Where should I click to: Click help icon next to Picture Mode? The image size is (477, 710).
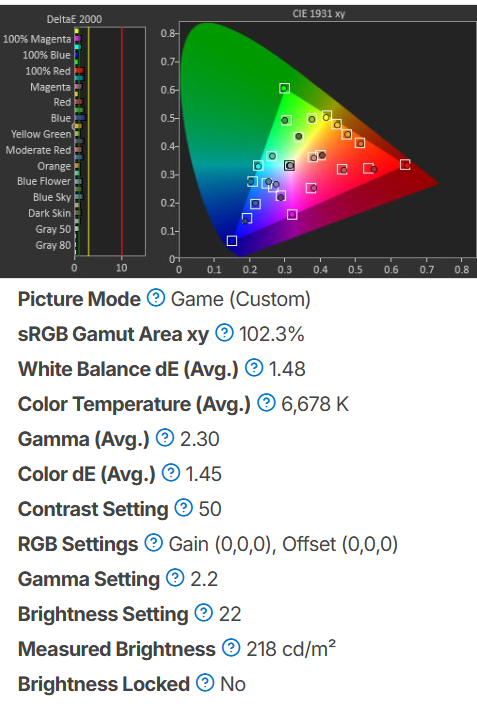coord(156,298)
